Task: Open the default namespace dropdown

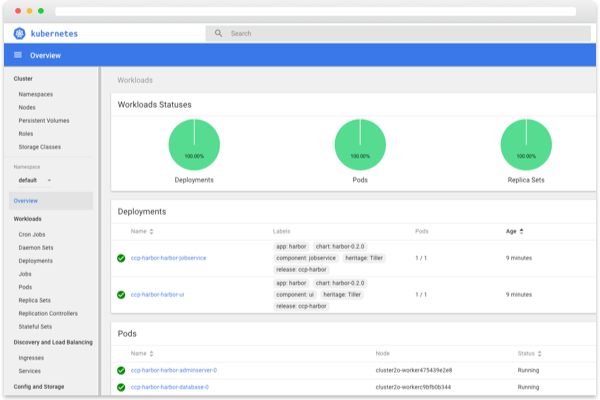Action: click(x=34, y=180)
